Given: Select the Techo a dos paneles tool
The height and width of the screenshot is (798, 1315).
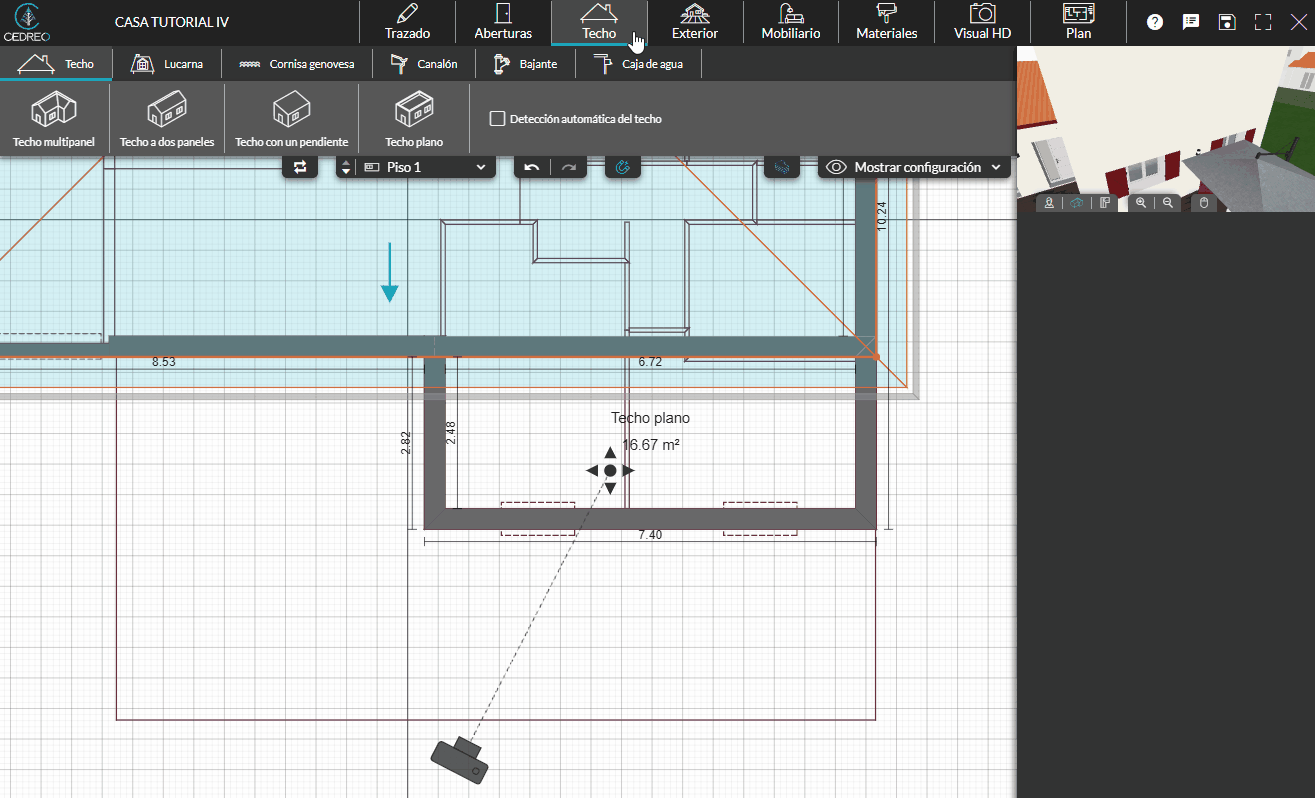Looking at the screenshot, I should coord(168,118).
